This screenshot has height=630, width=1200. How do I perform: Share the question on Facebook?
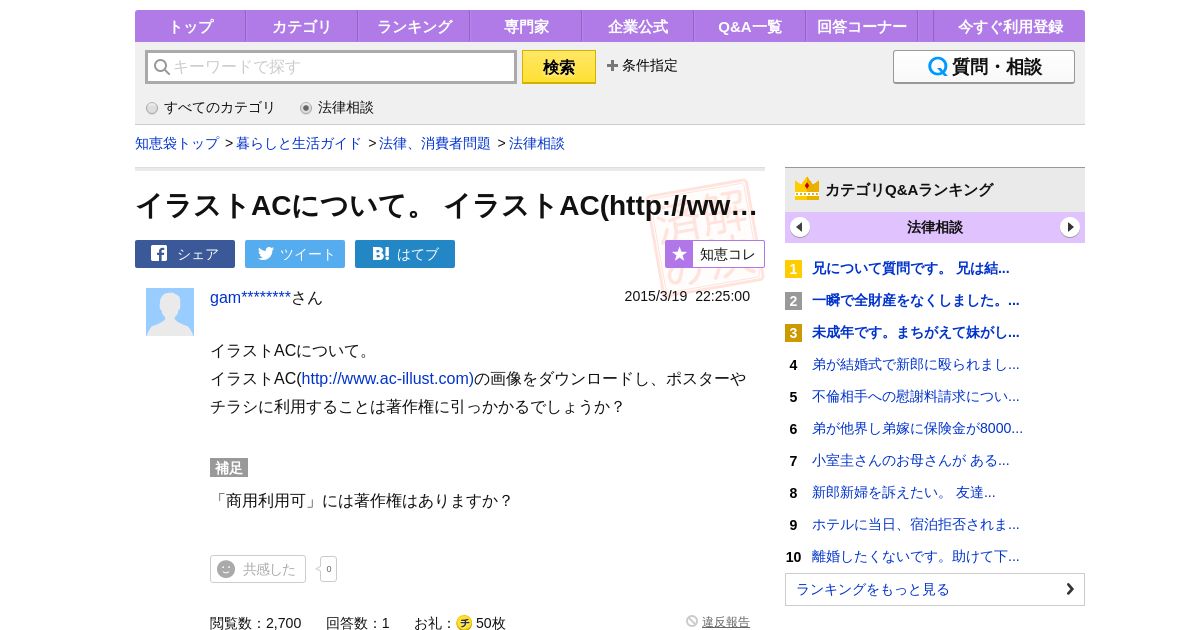(x=185, y=254)
